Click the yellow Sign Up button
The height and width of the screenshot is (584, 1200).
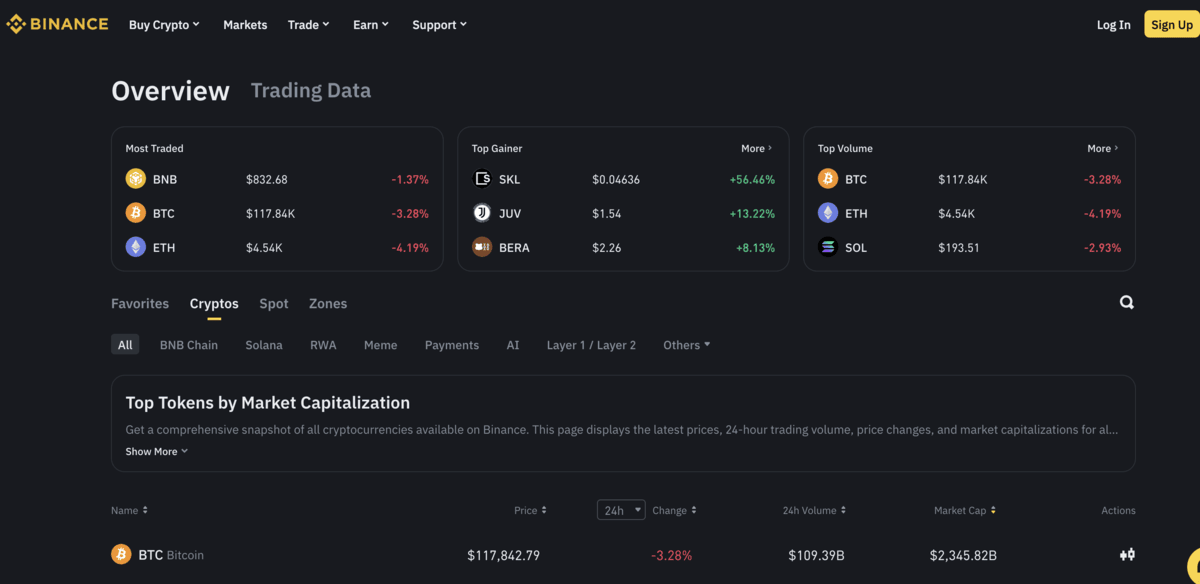(x=1171, y=25)
